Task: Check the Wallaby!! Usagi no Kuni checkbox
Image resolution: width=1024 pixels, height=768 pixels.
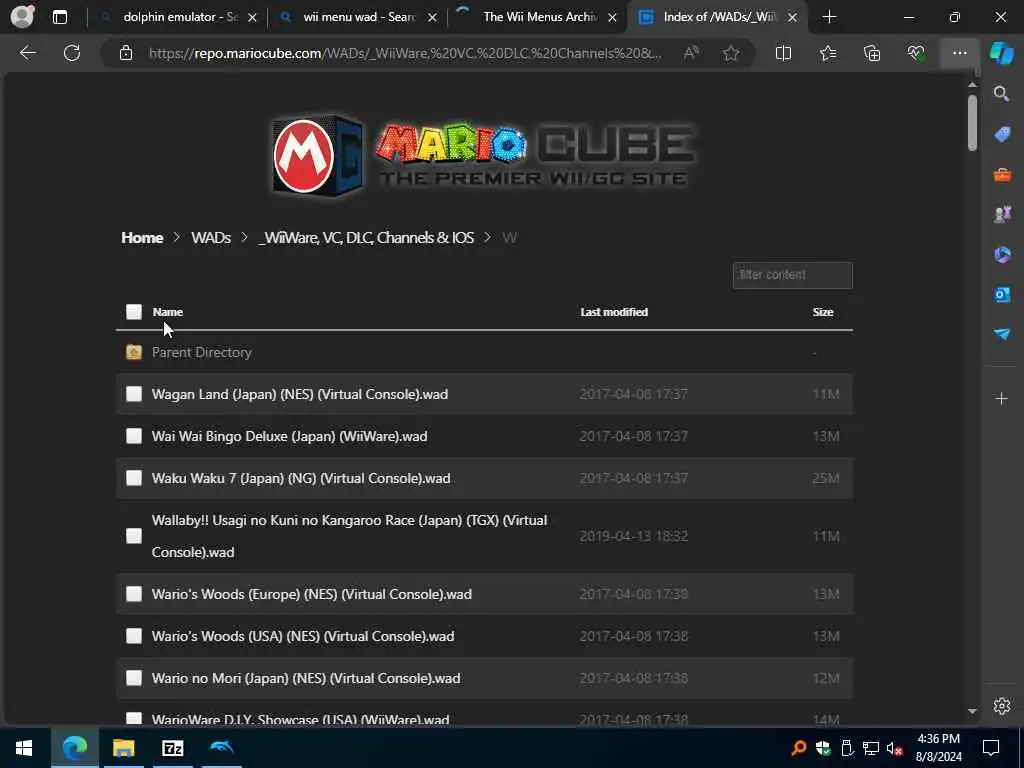Action: tap(134, 536)
